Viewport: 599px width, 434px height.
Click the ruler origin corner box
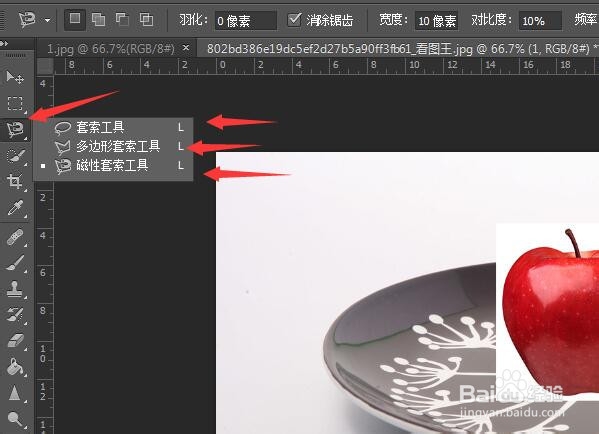tap(45, 66)
